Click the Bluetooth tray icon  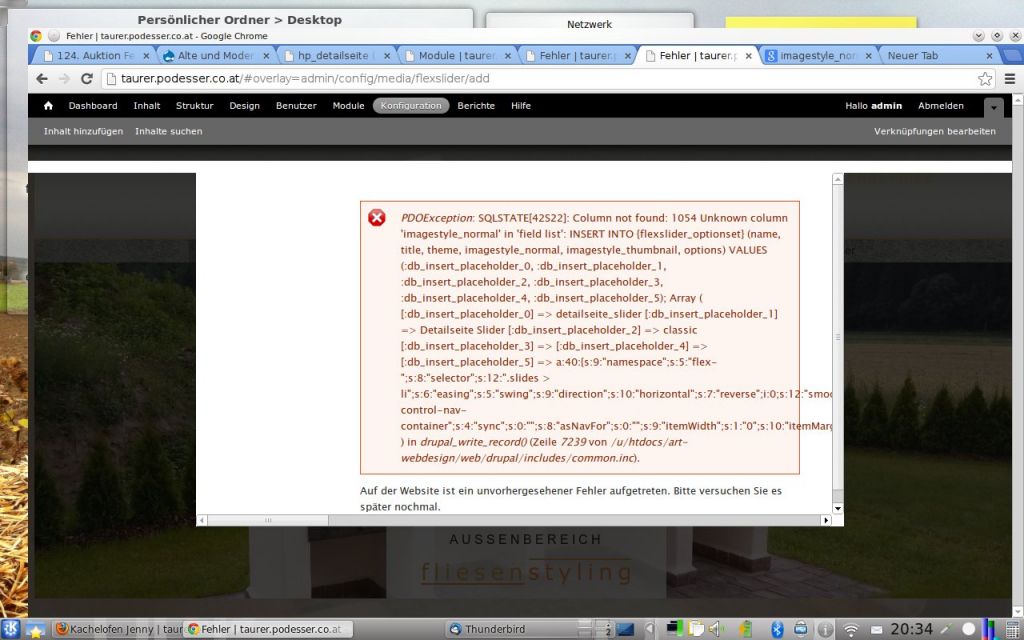[776, 629]
